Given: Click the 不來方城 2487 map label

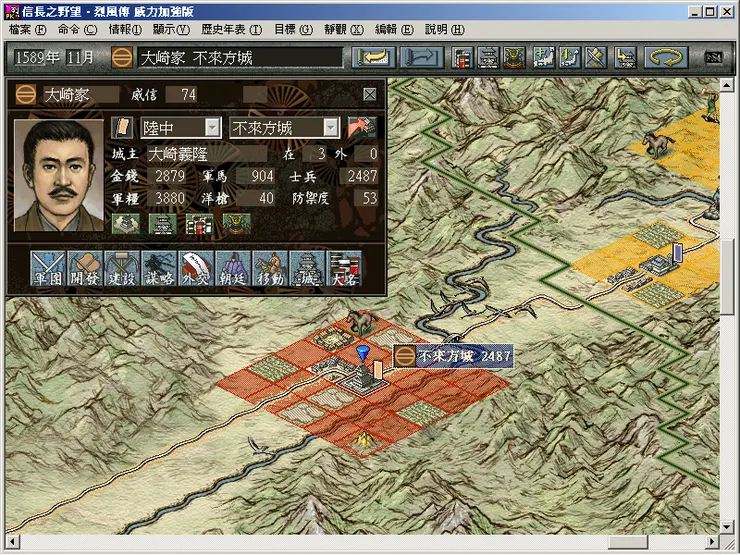Looking at the screenshot, I should [x=453, y=356].
